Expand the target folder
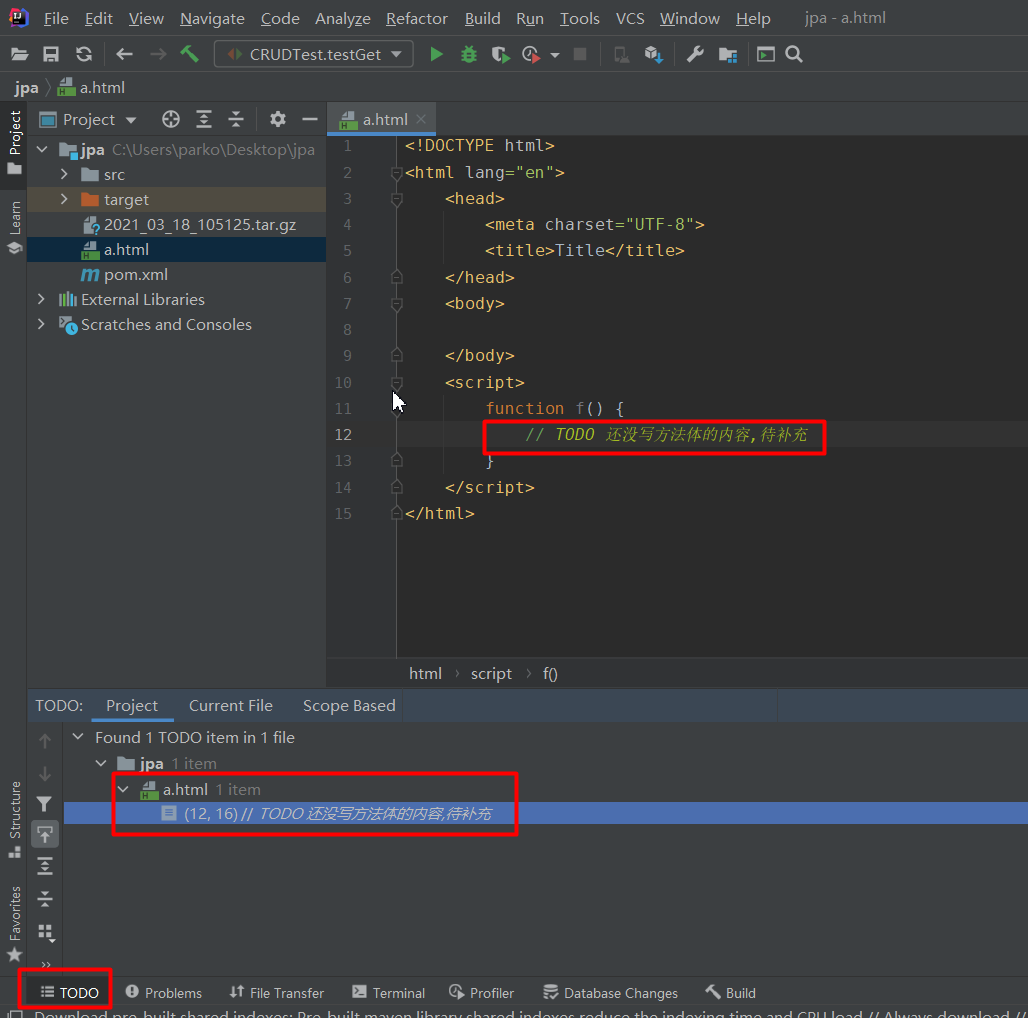Screen dimensions: 1028x1018 tap(64, 199)
